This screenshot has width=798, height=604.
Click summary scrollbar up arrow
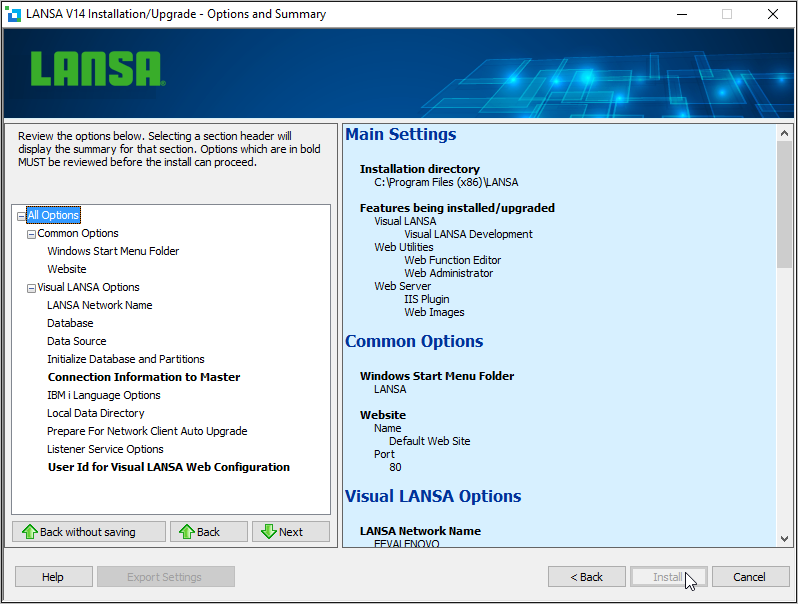(784, 133)
